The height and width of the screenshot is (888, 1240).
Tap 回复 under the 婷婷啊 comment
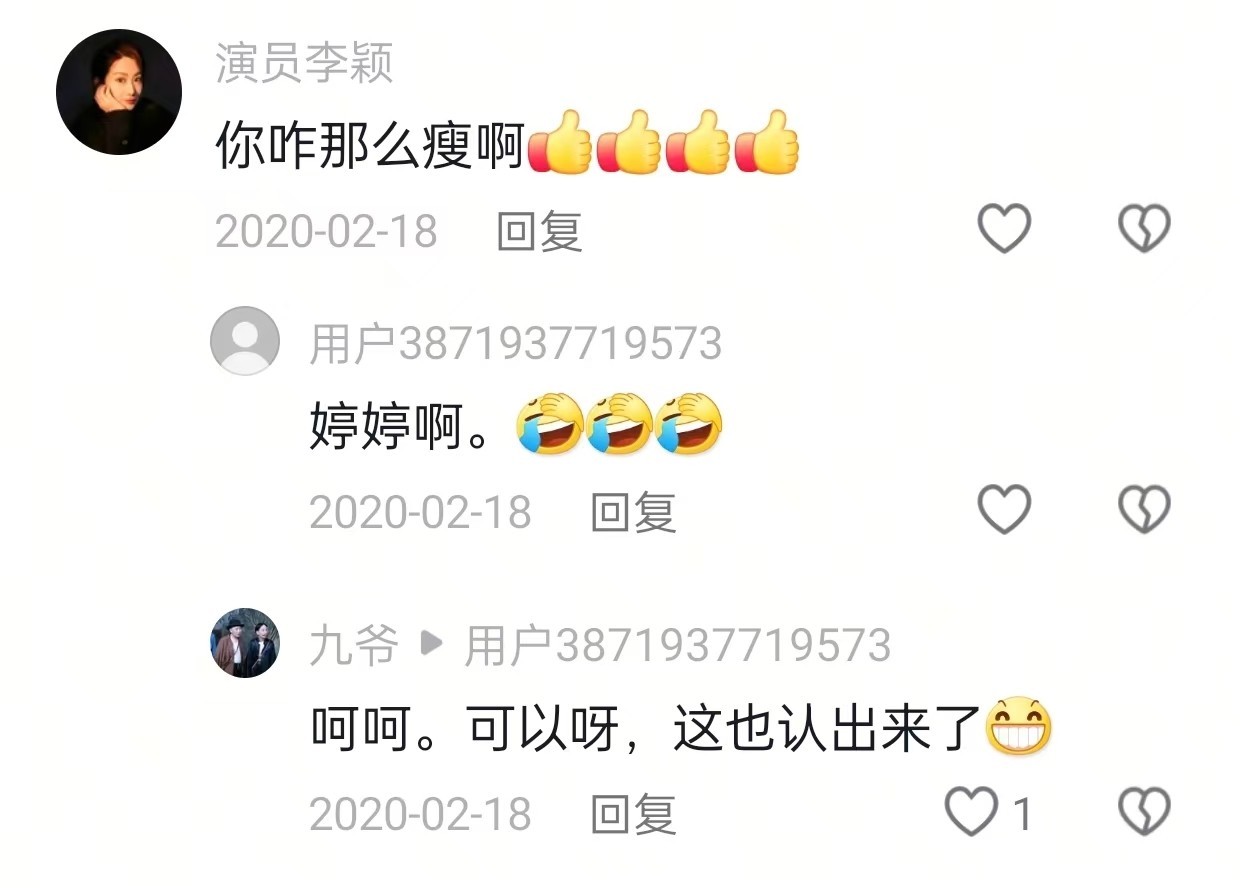[634, 512]
